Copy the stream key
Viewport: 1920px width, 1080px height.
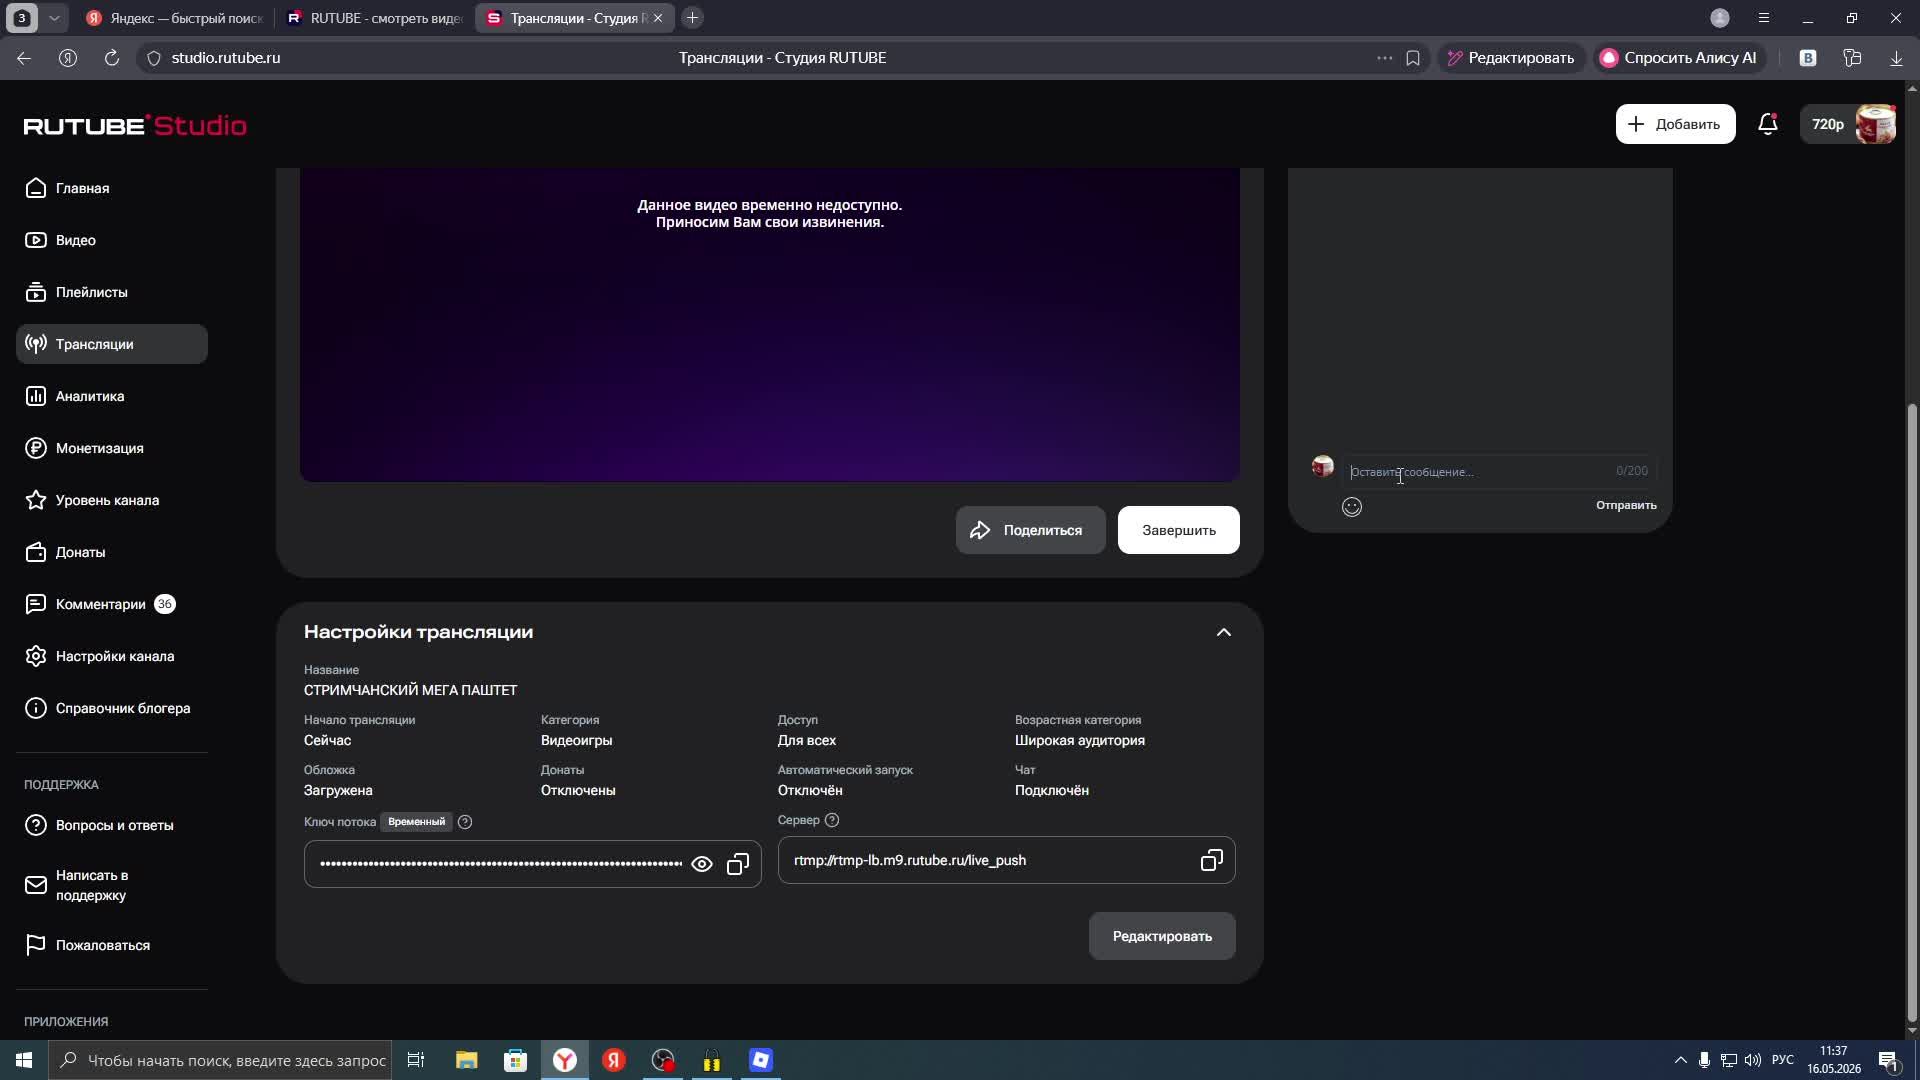[x=738, y=864]
